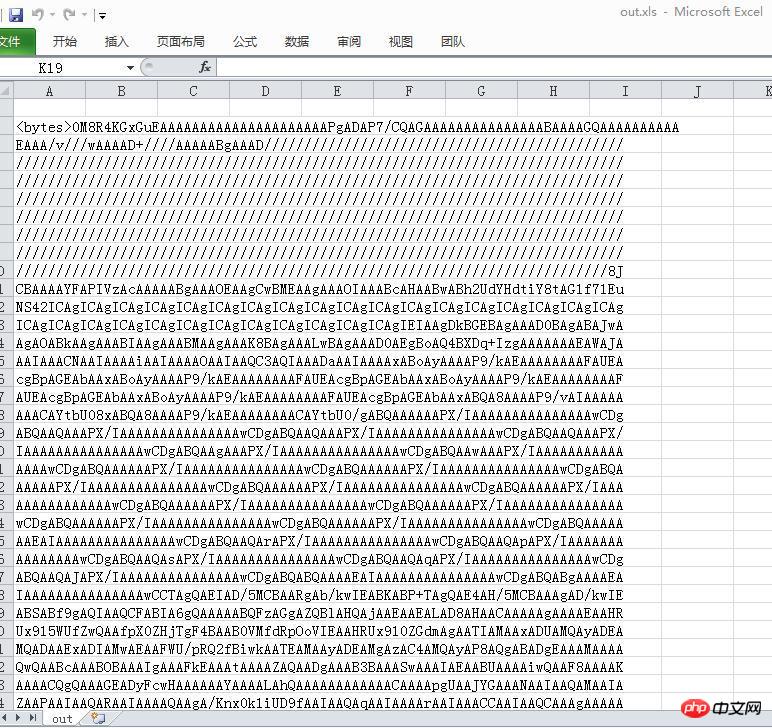Switch to the 视图 ribbon tab
The image size is (772, 728).
coord(401,42)
